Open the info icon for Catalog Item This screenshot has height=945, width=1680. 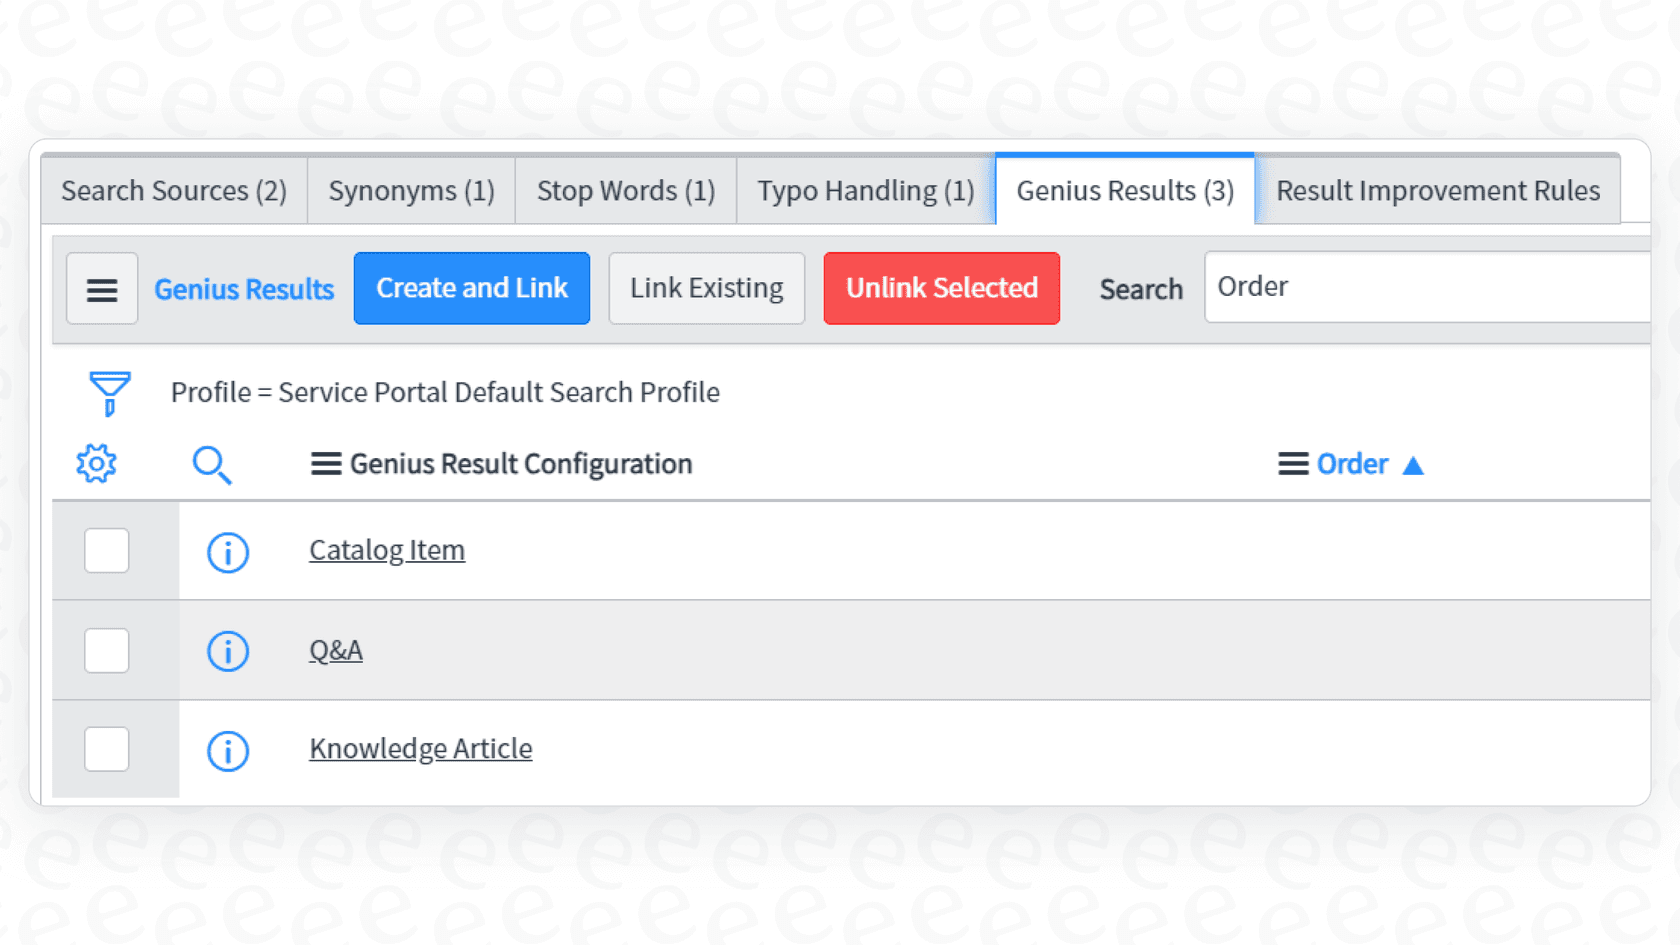pyautogui.click(x=227, y=551)
